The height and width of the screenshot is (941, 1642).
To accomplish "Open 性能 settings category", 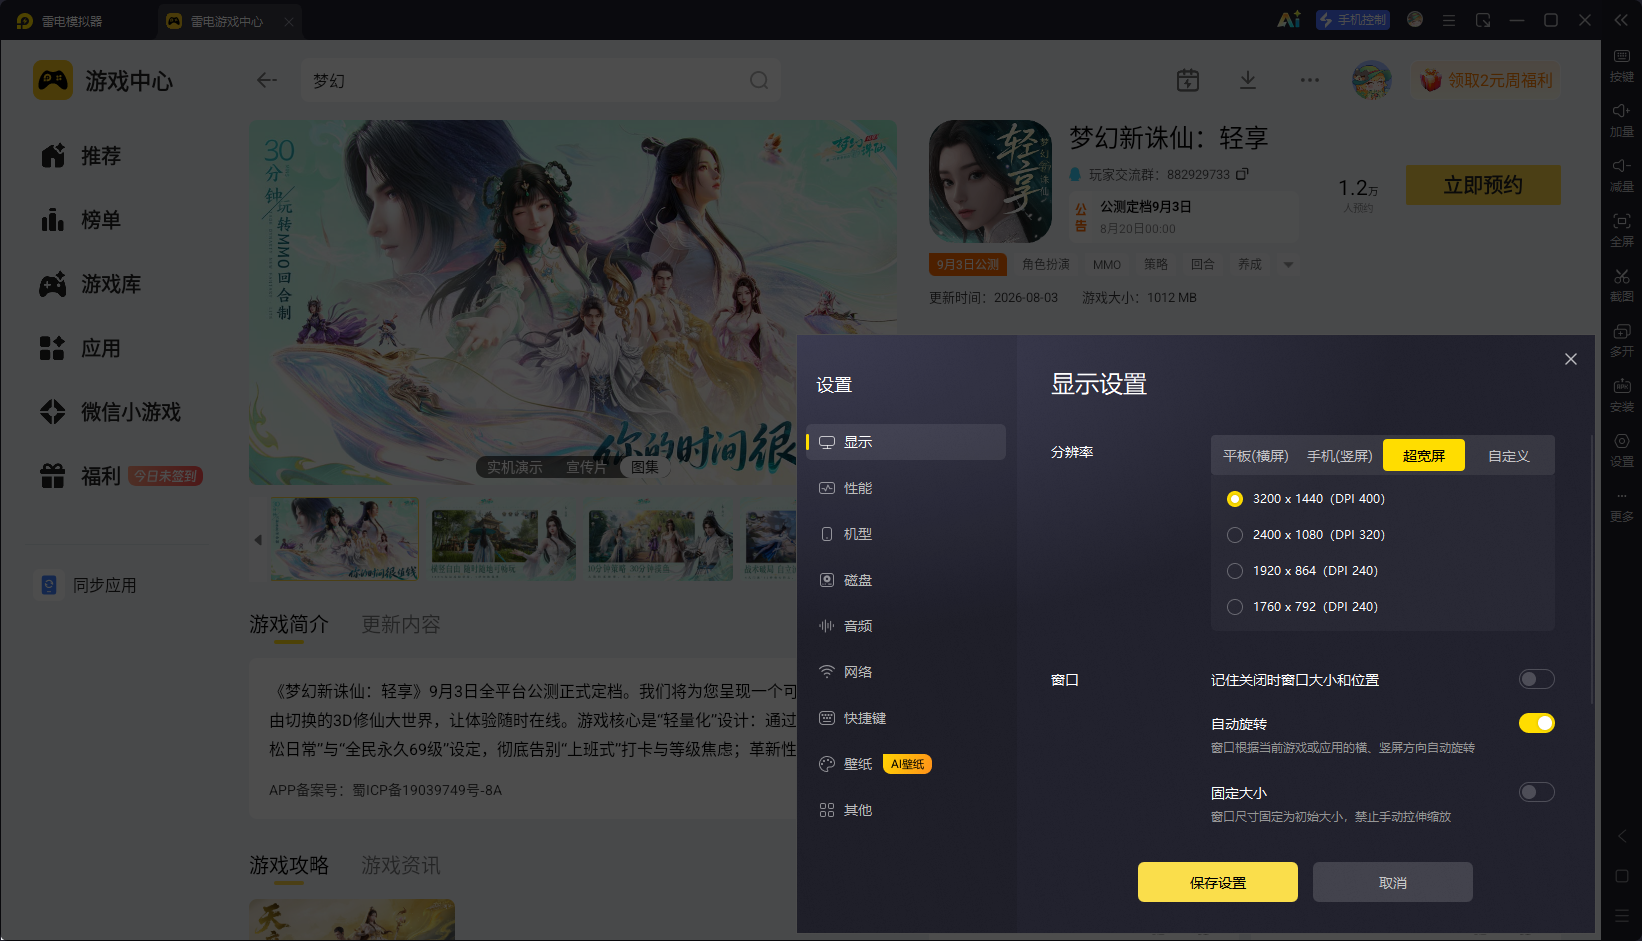I will click(x=906, y=488).
